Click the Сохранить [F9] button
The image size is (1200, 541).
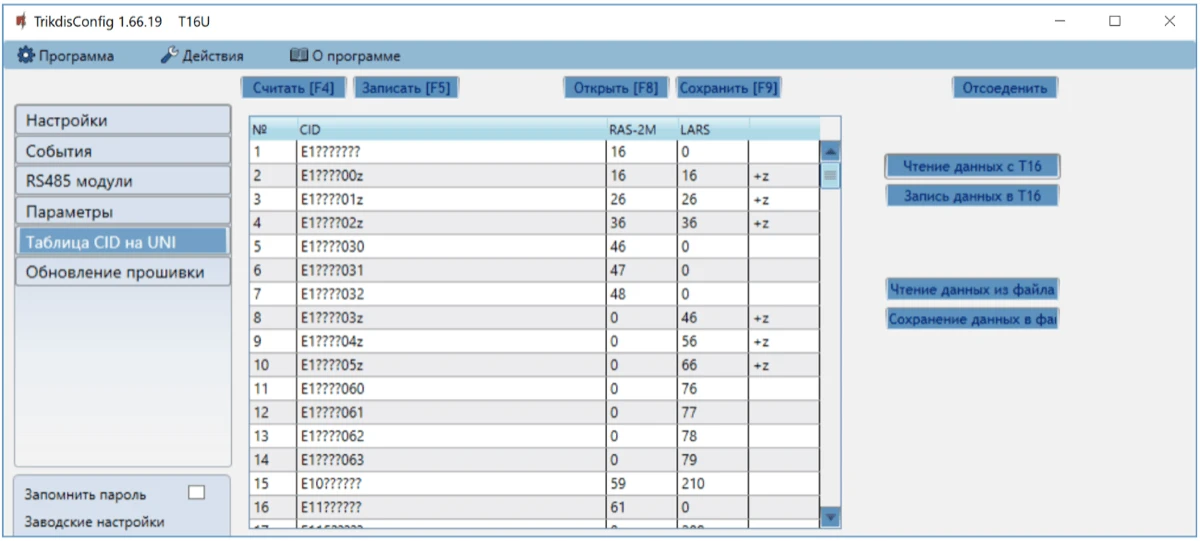728,88
